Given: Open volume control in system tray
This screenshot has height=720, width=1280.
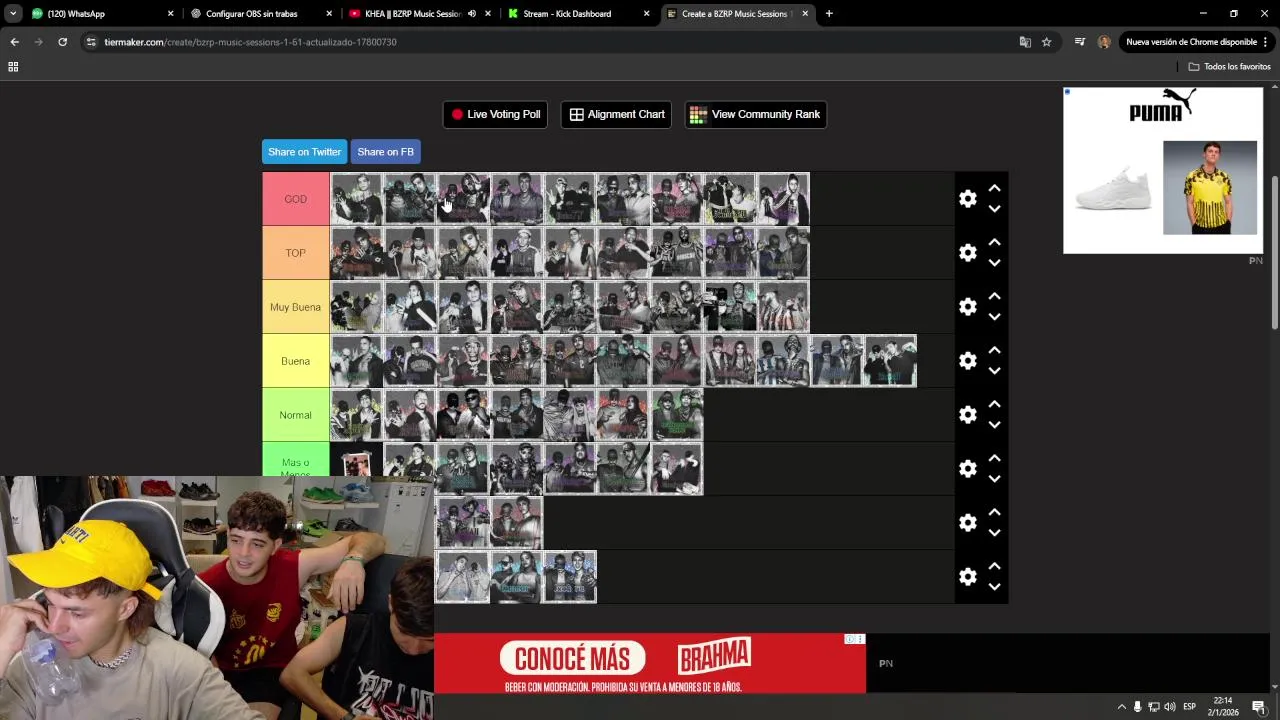Looking at the screenshot, I should coord(1170,707).
